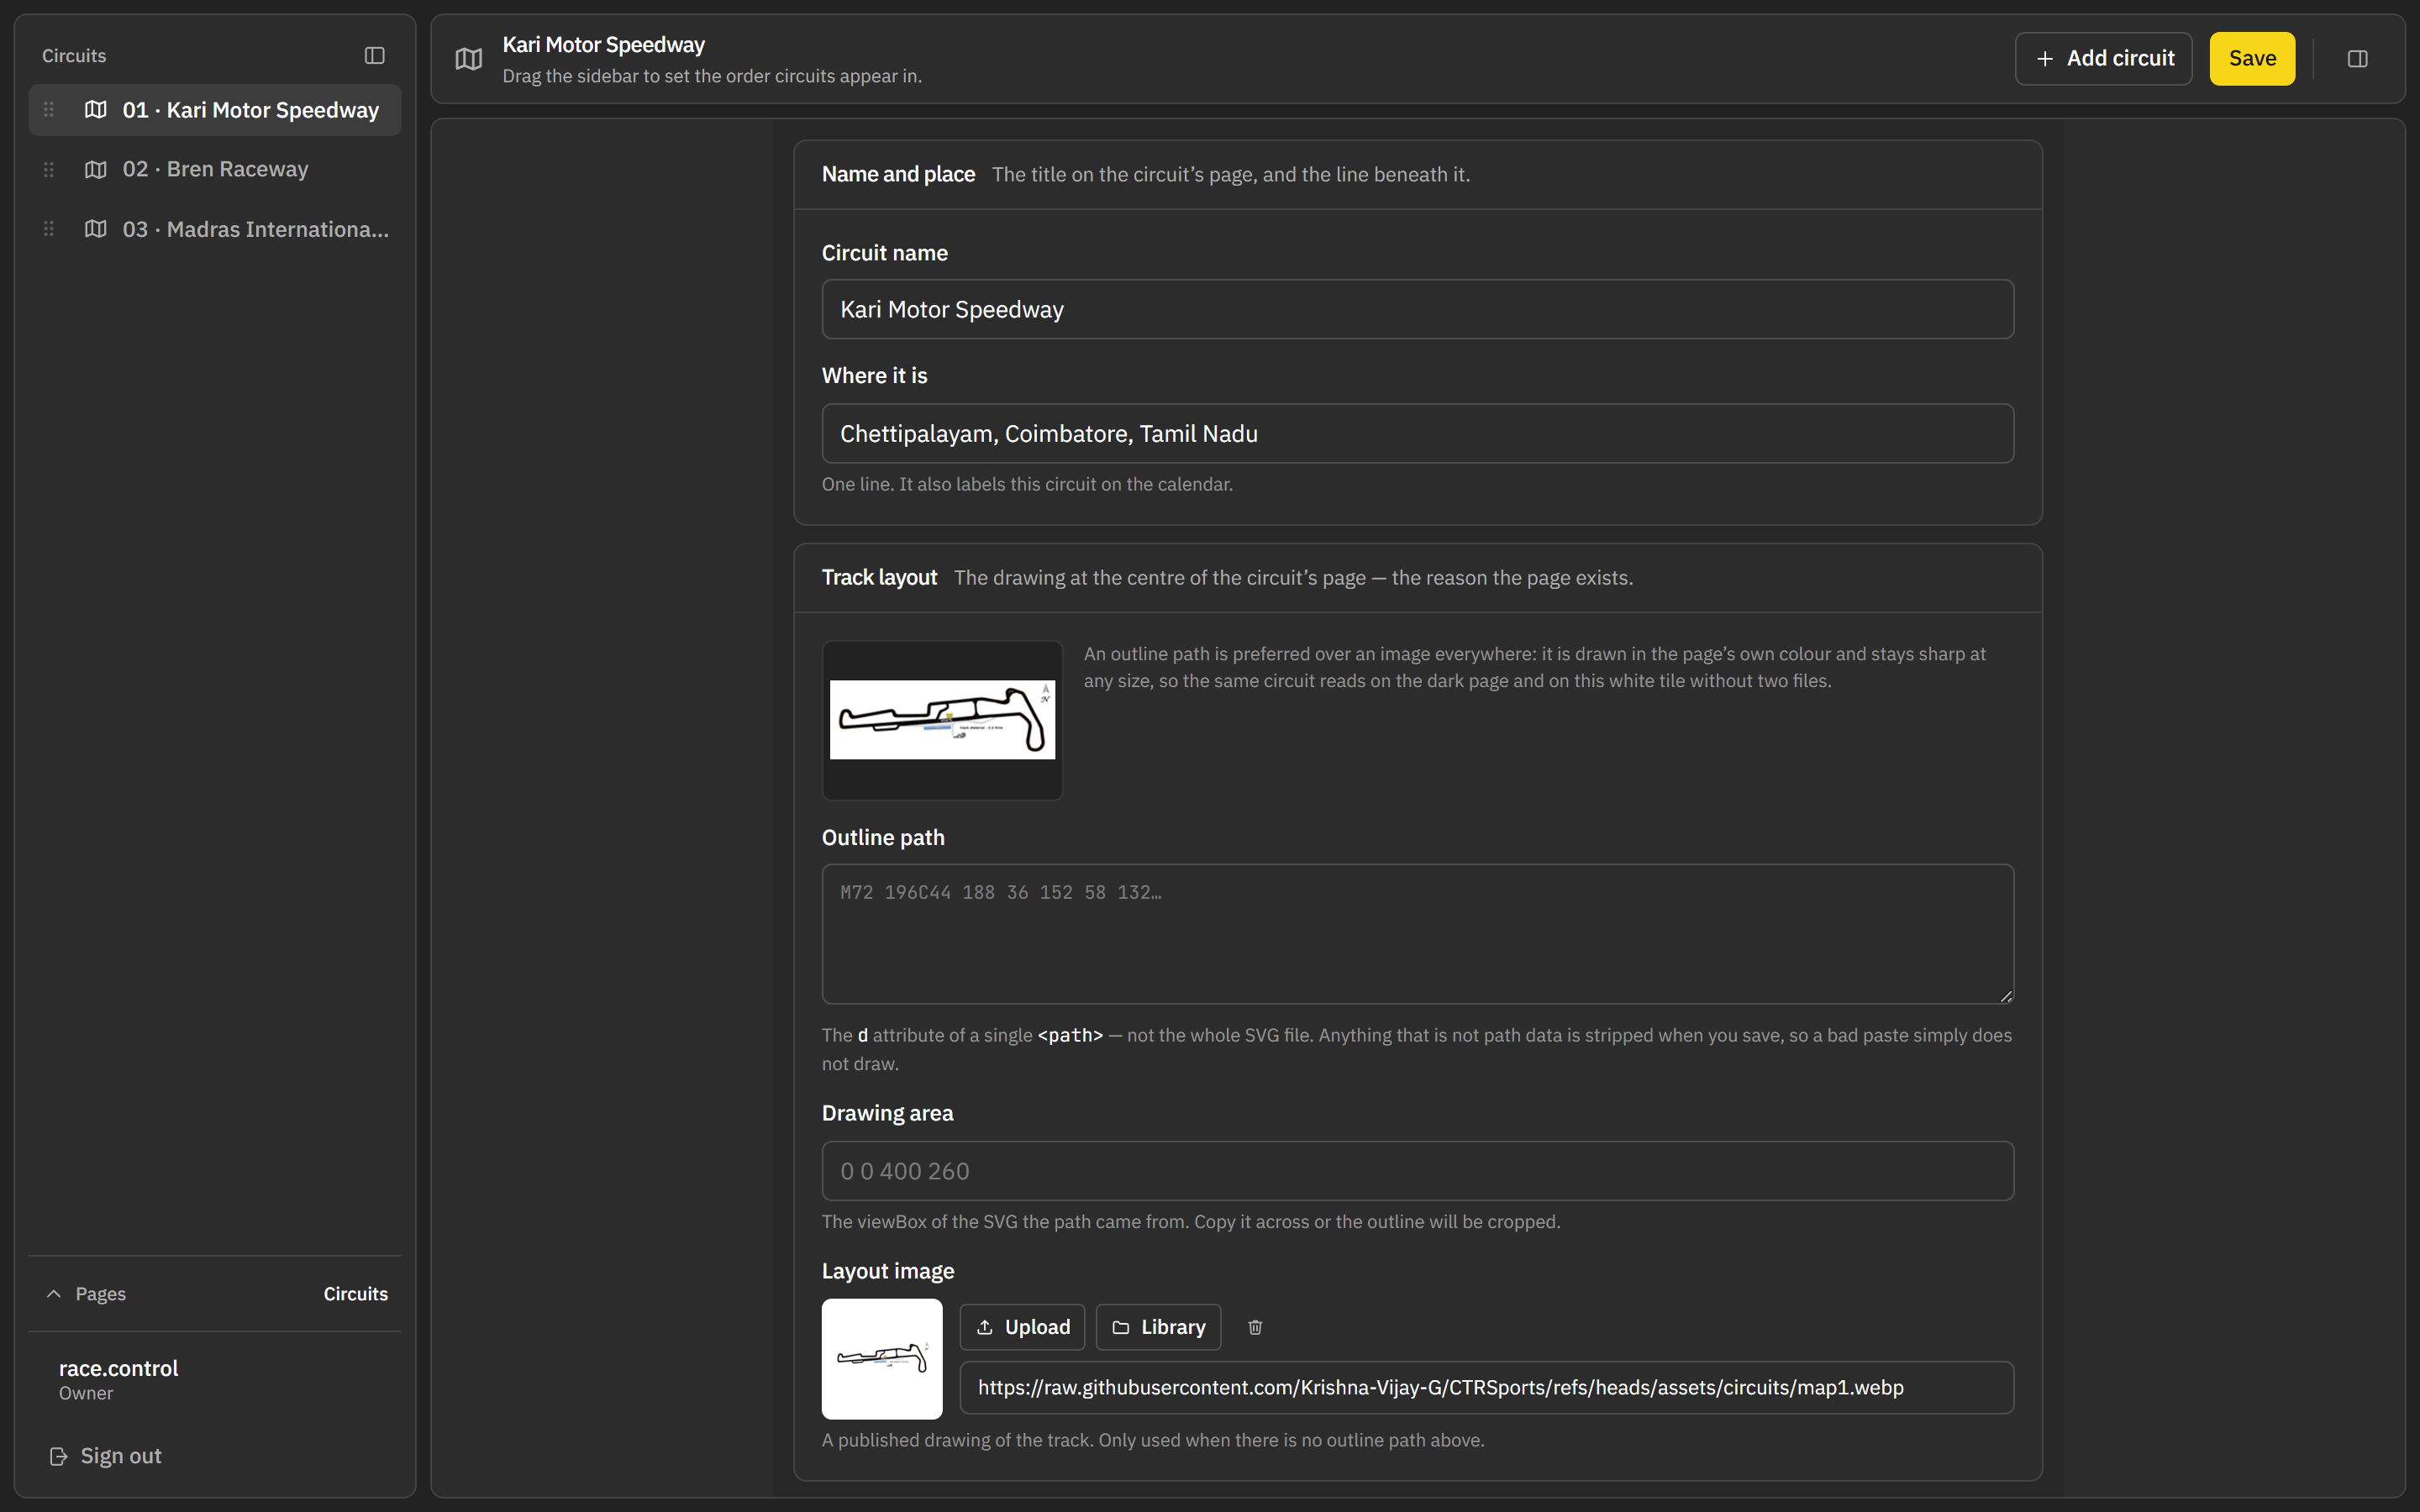Open the image Library
The width and height of the screenshot is (2420, 1512).
click(x=1158, y=1327)
